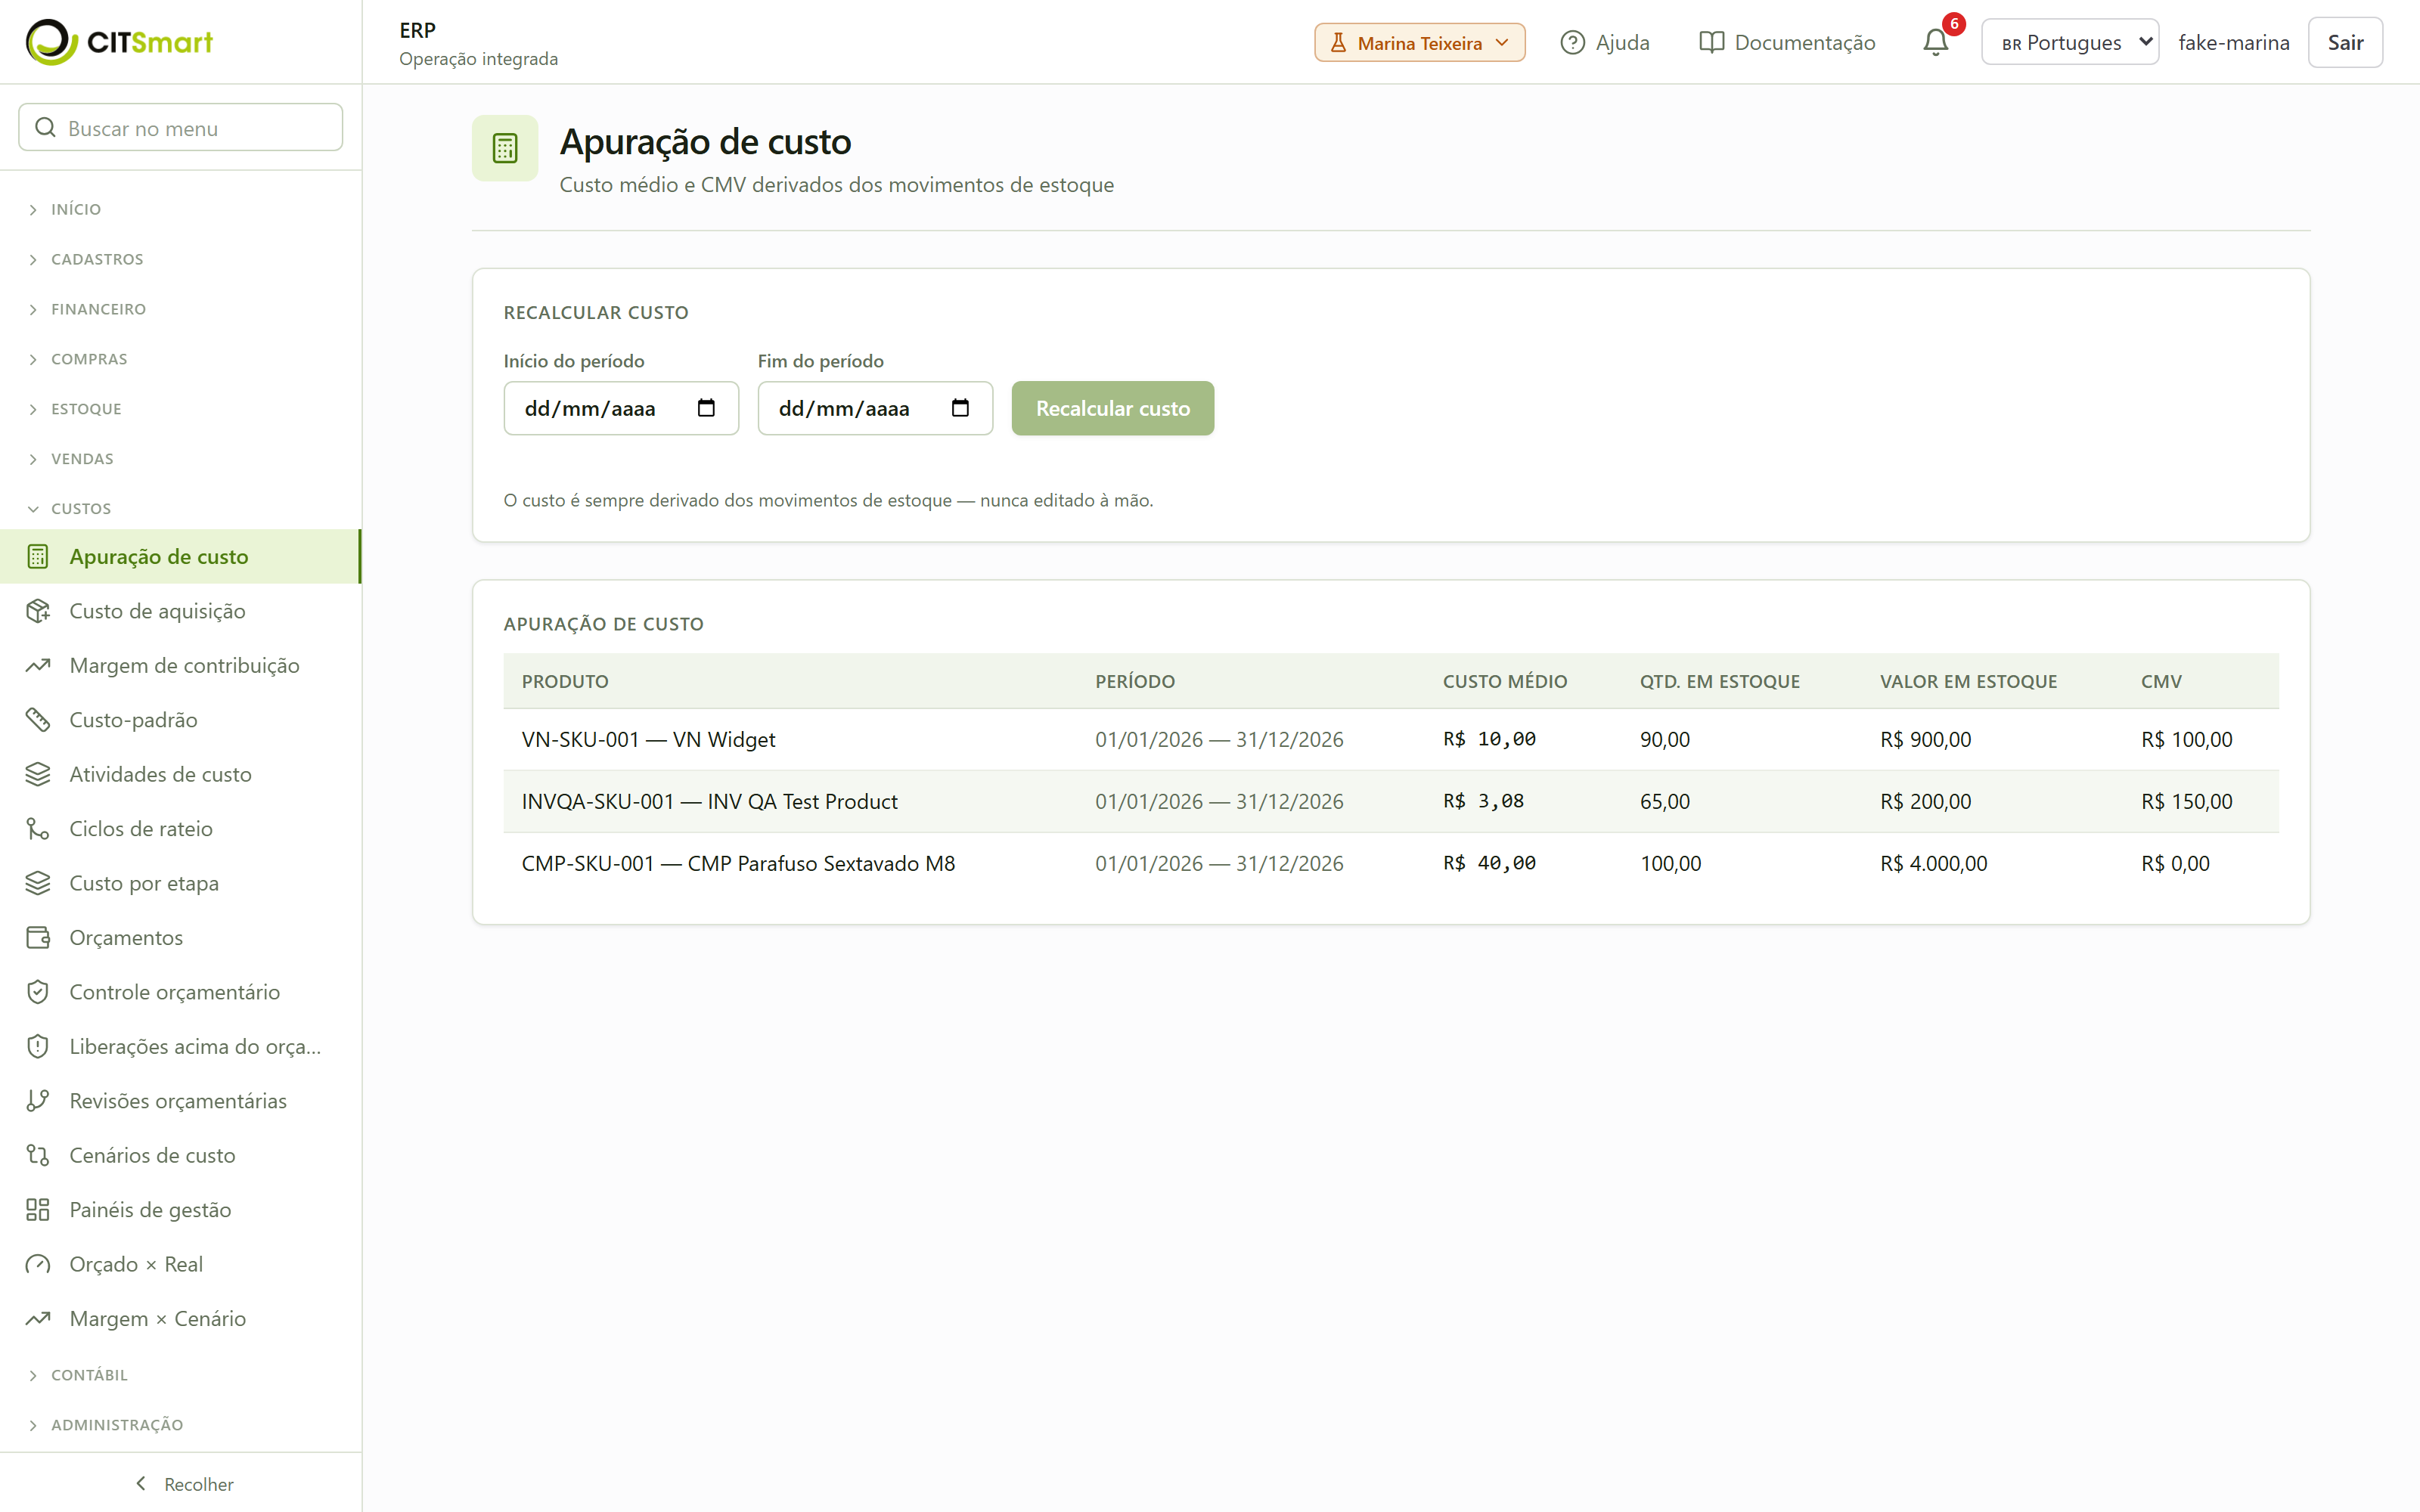Open Controle orçamentário shield icon

point(38,992)
